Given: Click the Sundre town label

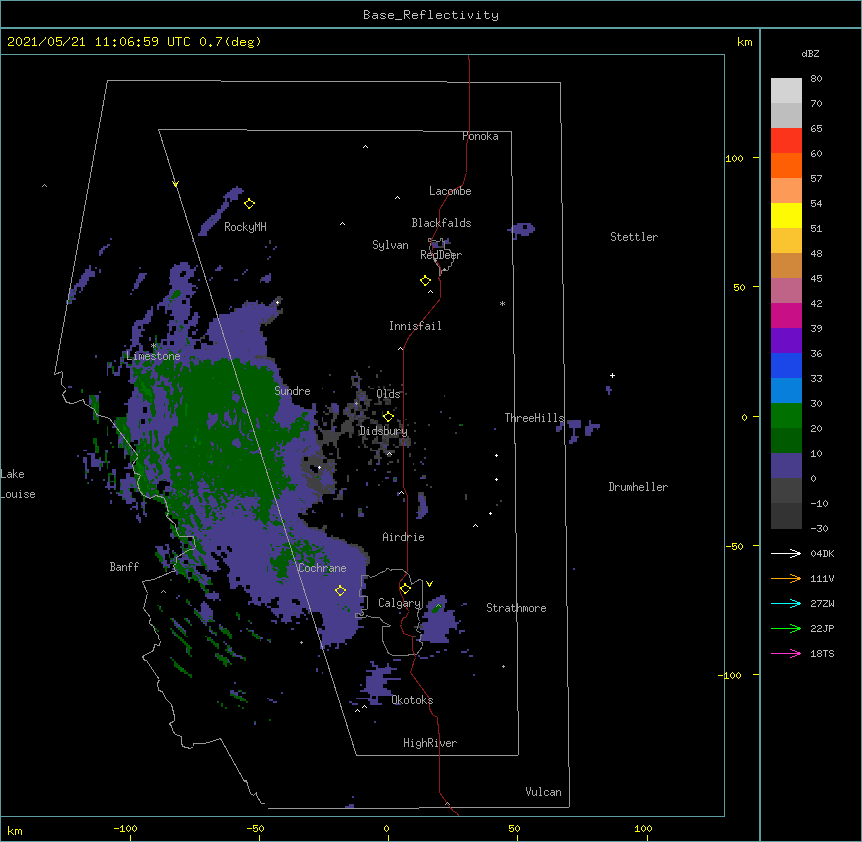Looking at the screenshot, I should click(x=292, y=391).
